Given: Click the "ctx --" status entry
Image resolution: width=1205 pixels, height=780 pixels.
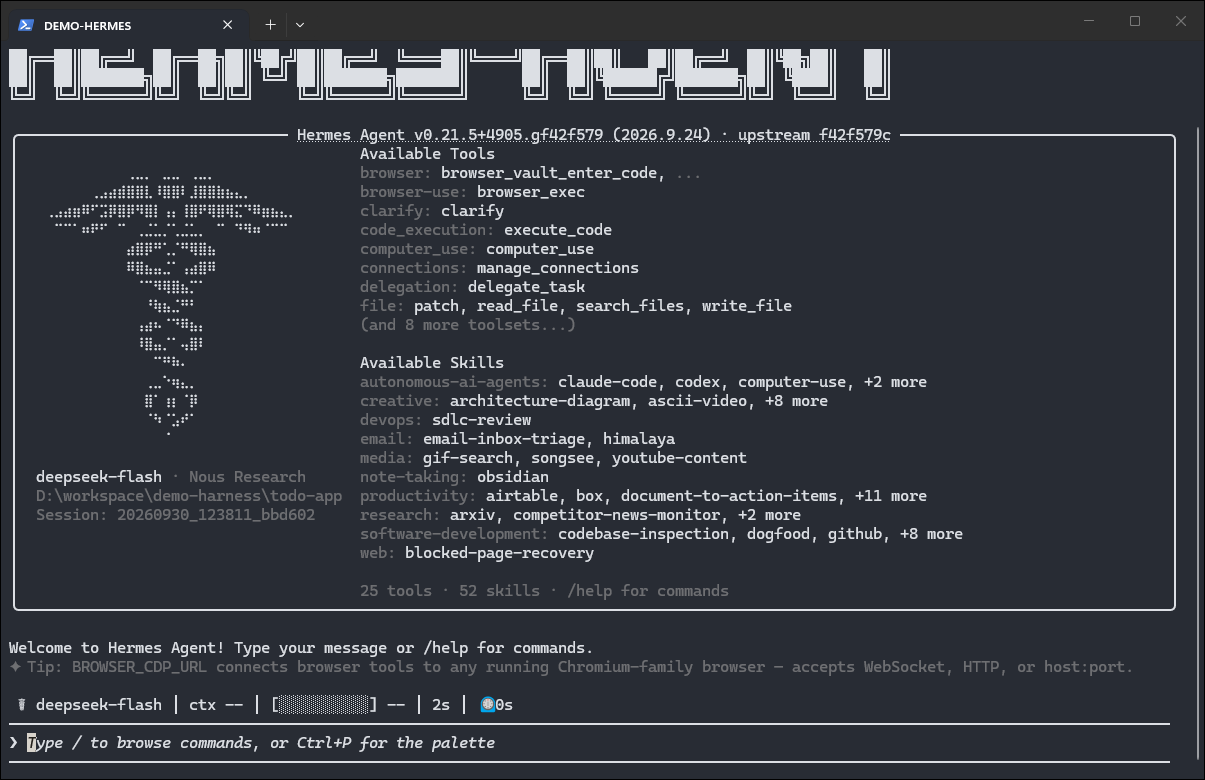Looking at the screenshot, I should pyautogui.click(x=216, y=705).
